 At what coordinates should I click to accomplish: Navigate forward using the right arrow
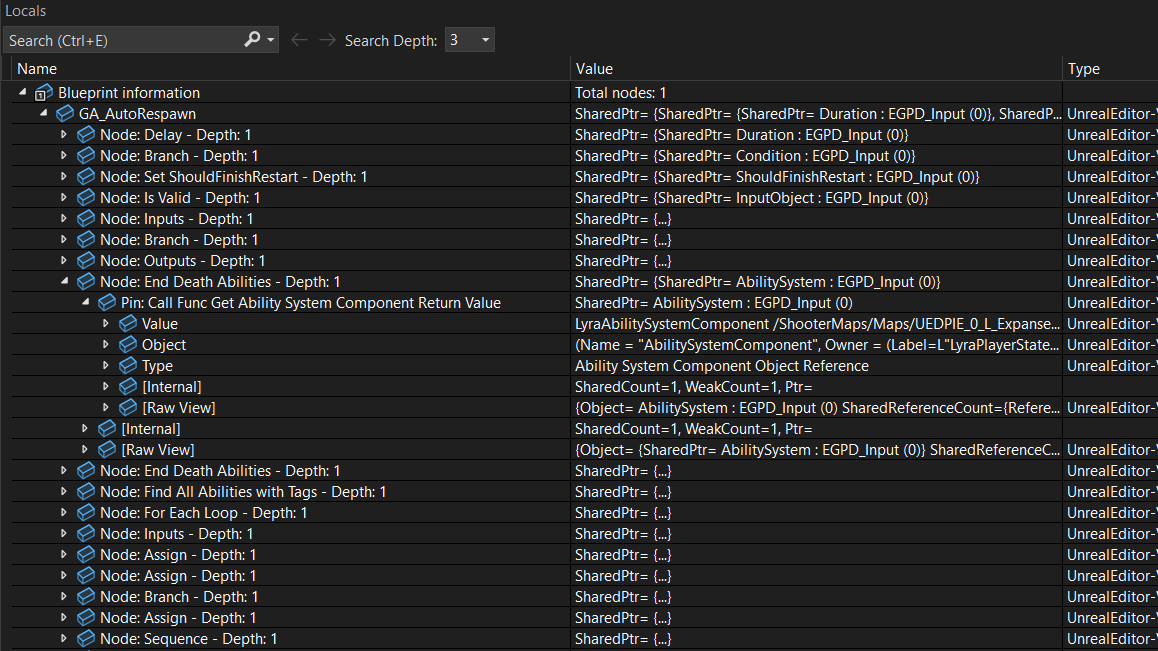tap(326, 39)
